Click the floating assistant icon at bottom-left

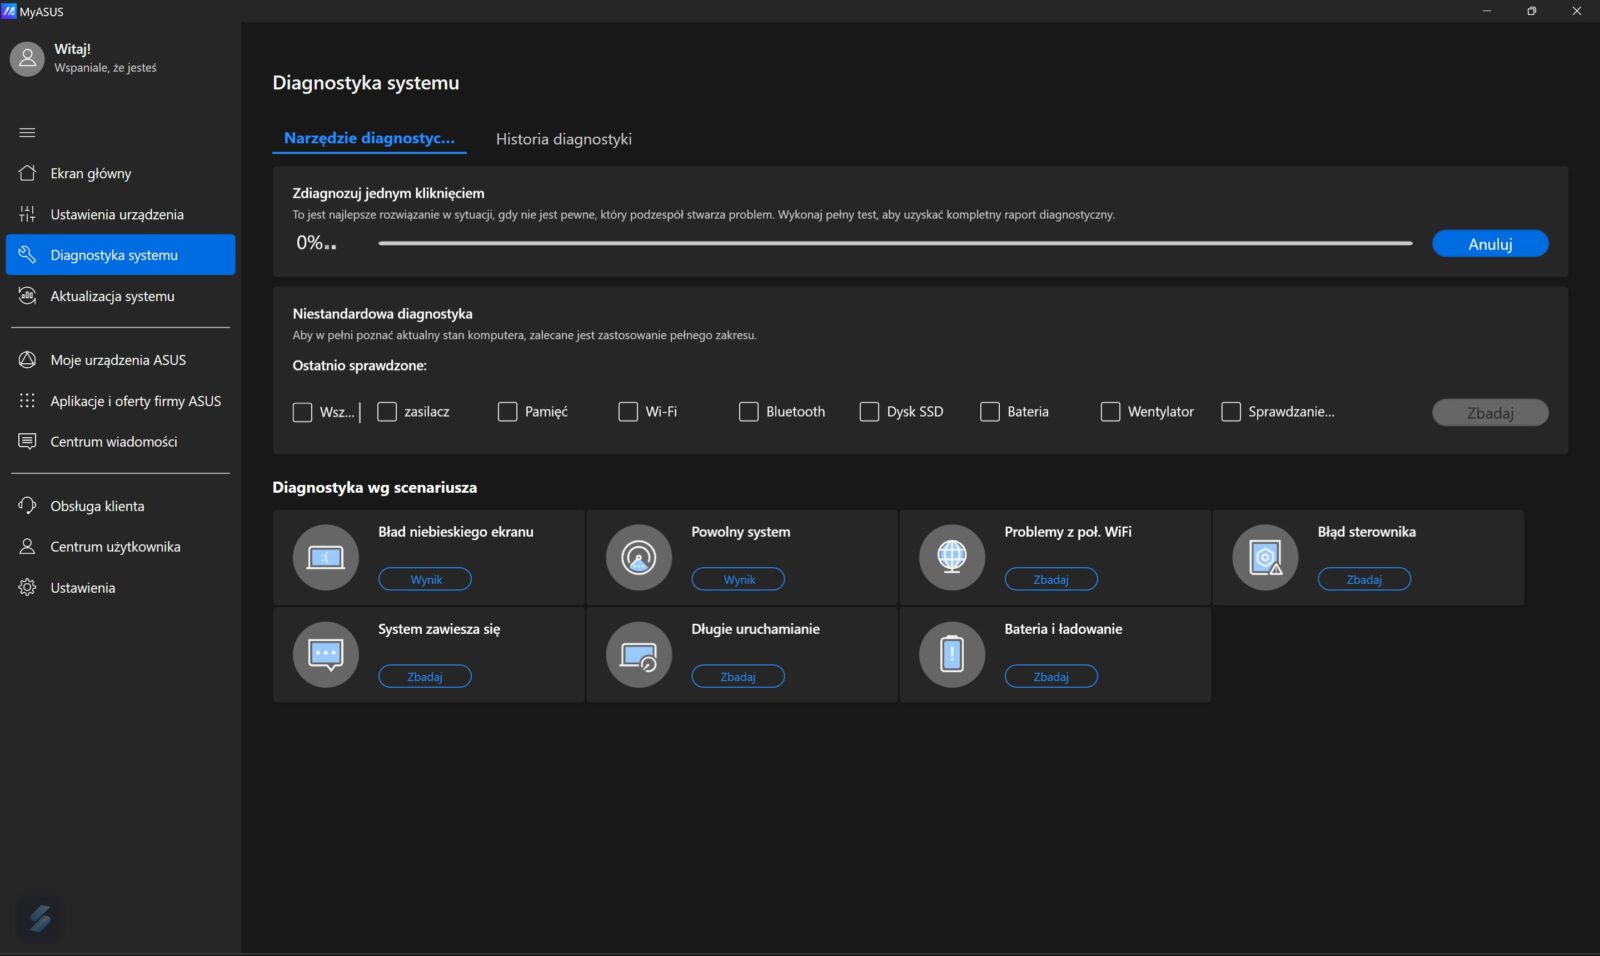40,917
